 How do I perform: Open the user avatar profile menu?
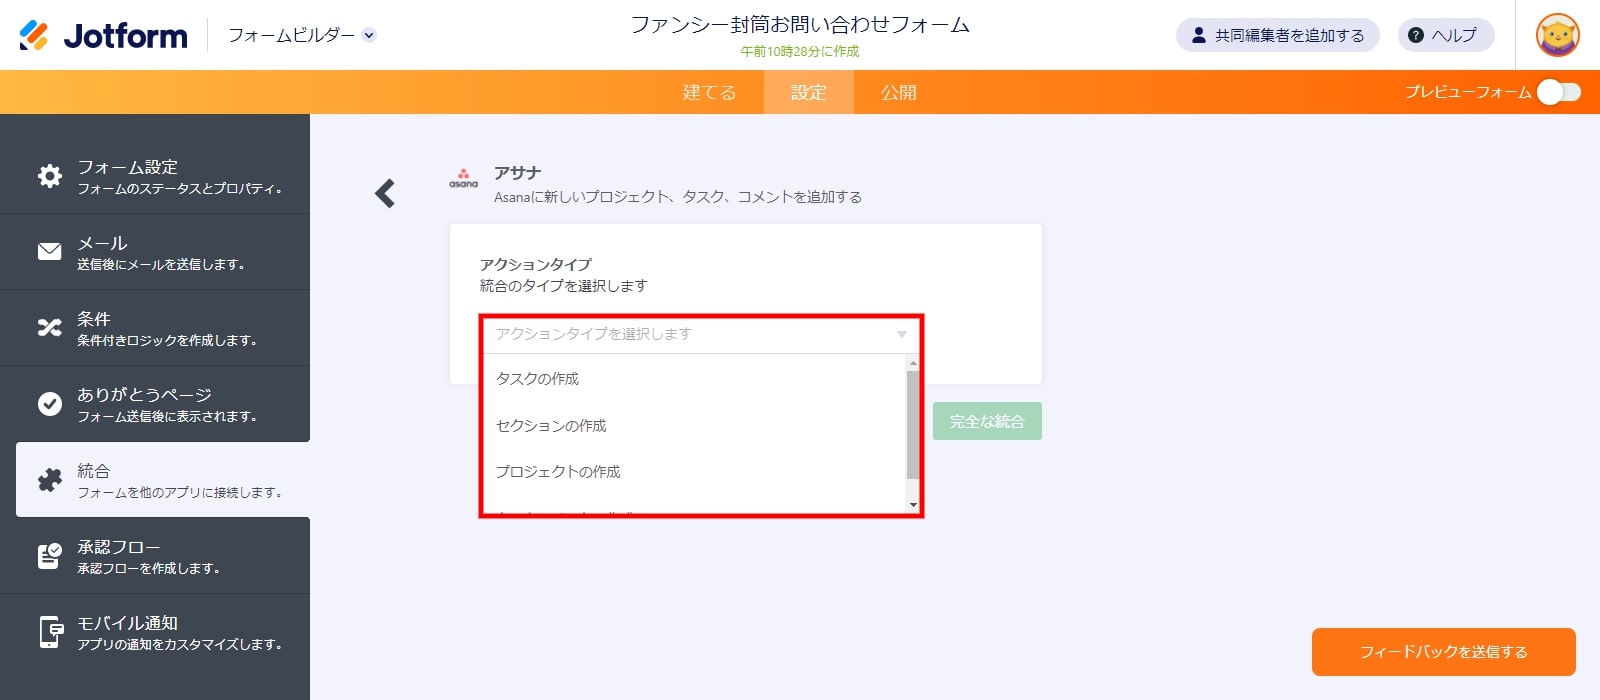[x=1557, y=35]
